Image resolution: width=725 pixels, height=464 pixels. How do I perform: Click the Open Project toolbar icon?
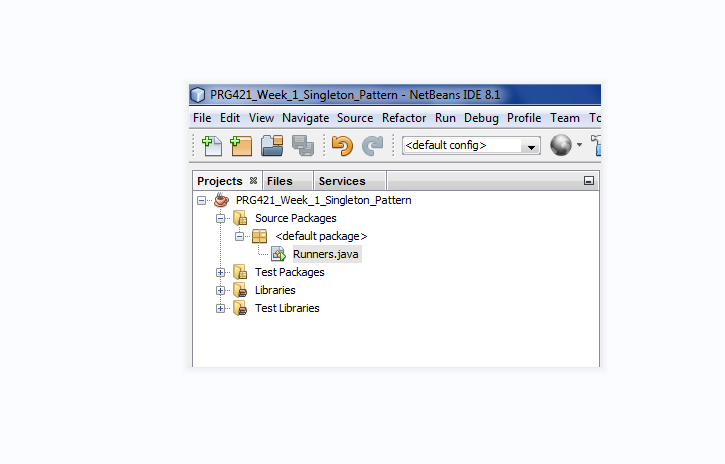click(272, 146)
